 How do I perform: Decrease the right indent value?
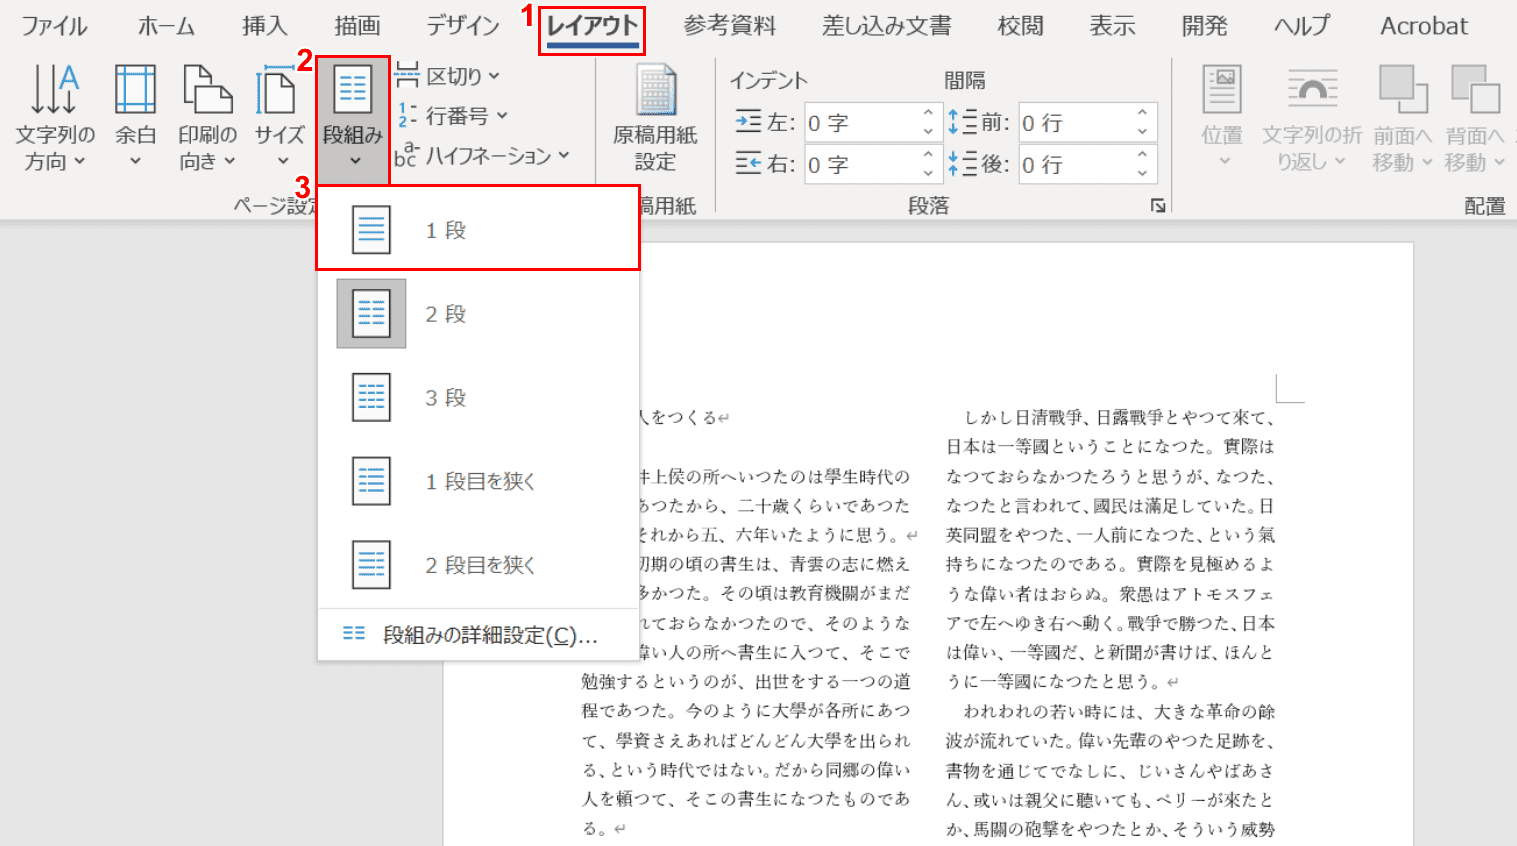click(x=928, y=173)
